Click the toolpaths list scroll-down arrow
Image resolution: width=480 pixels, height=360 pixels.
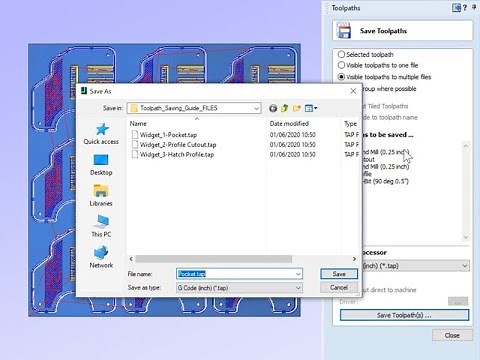(x=466, y=237)
